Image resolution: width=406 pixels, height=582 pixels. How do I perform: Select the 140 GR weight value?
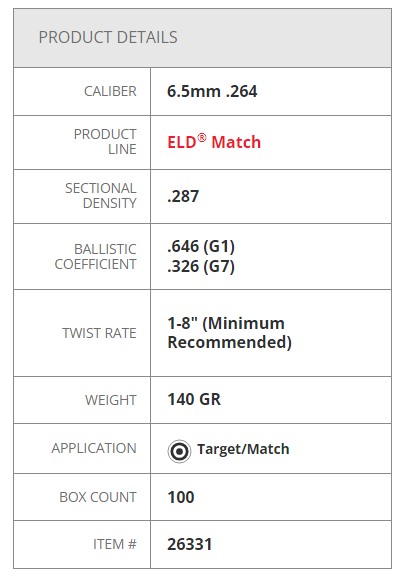[194, 399]
